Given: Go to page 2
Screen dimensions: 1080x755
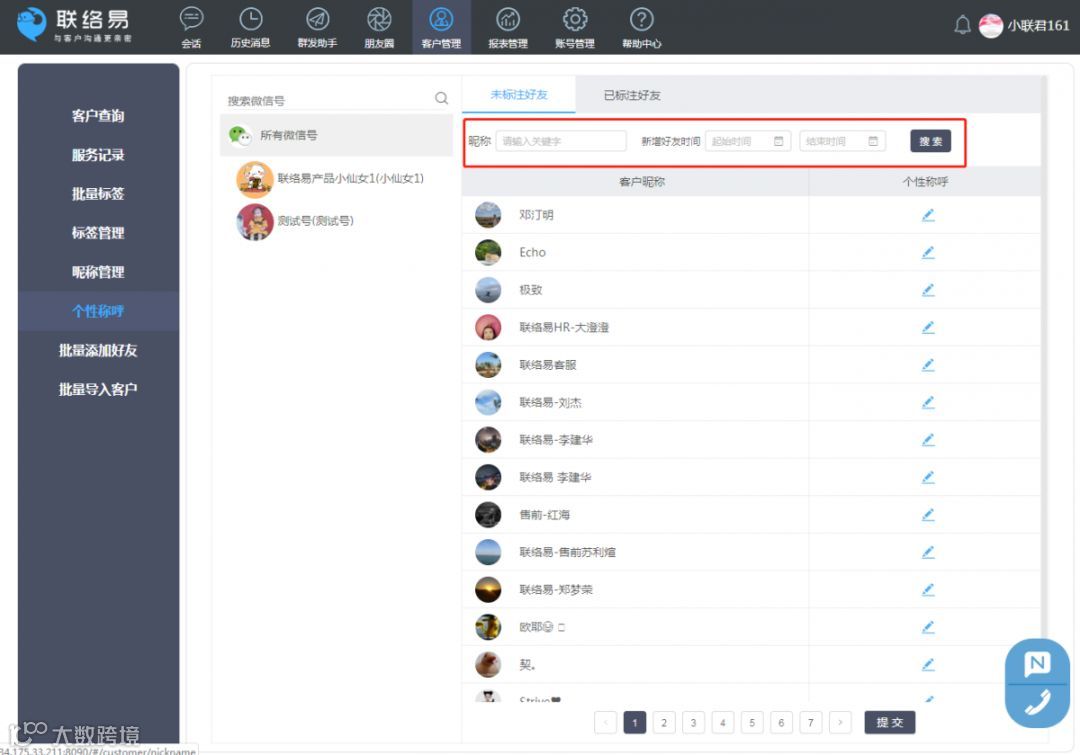Looking at the screenshot, I should 664,723.
